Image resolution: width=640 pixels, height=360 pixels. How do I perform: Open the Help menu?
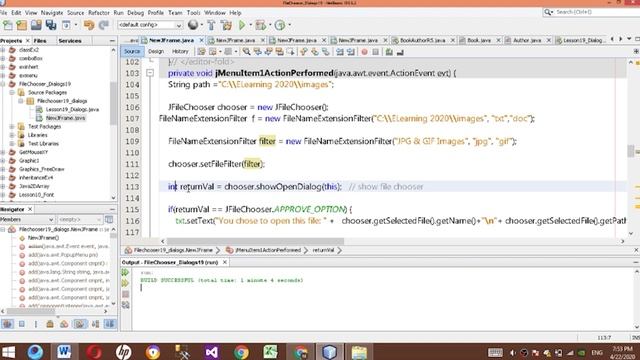pyautogui.click(x=235, y=13)
